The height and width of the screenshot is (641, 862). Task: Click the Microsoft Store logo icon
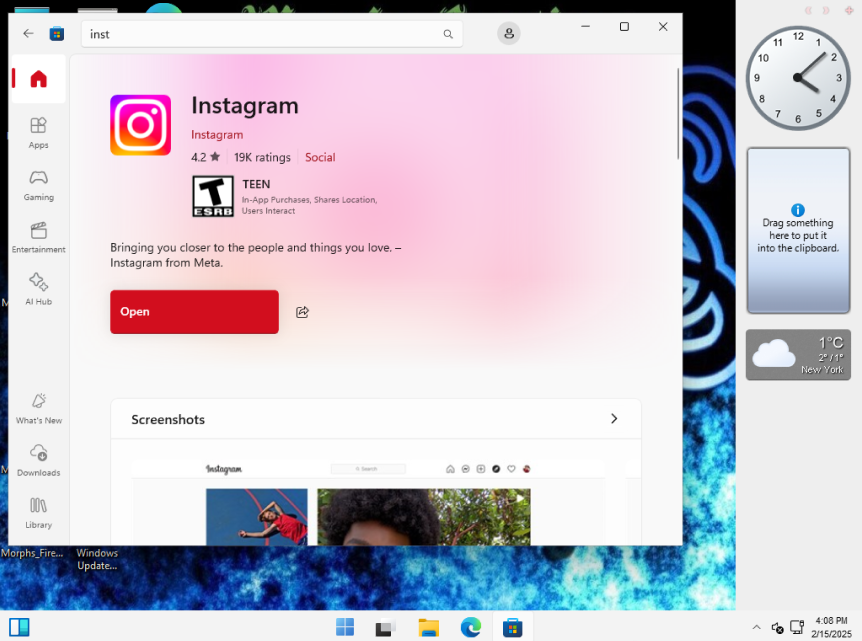click(57, 34)
